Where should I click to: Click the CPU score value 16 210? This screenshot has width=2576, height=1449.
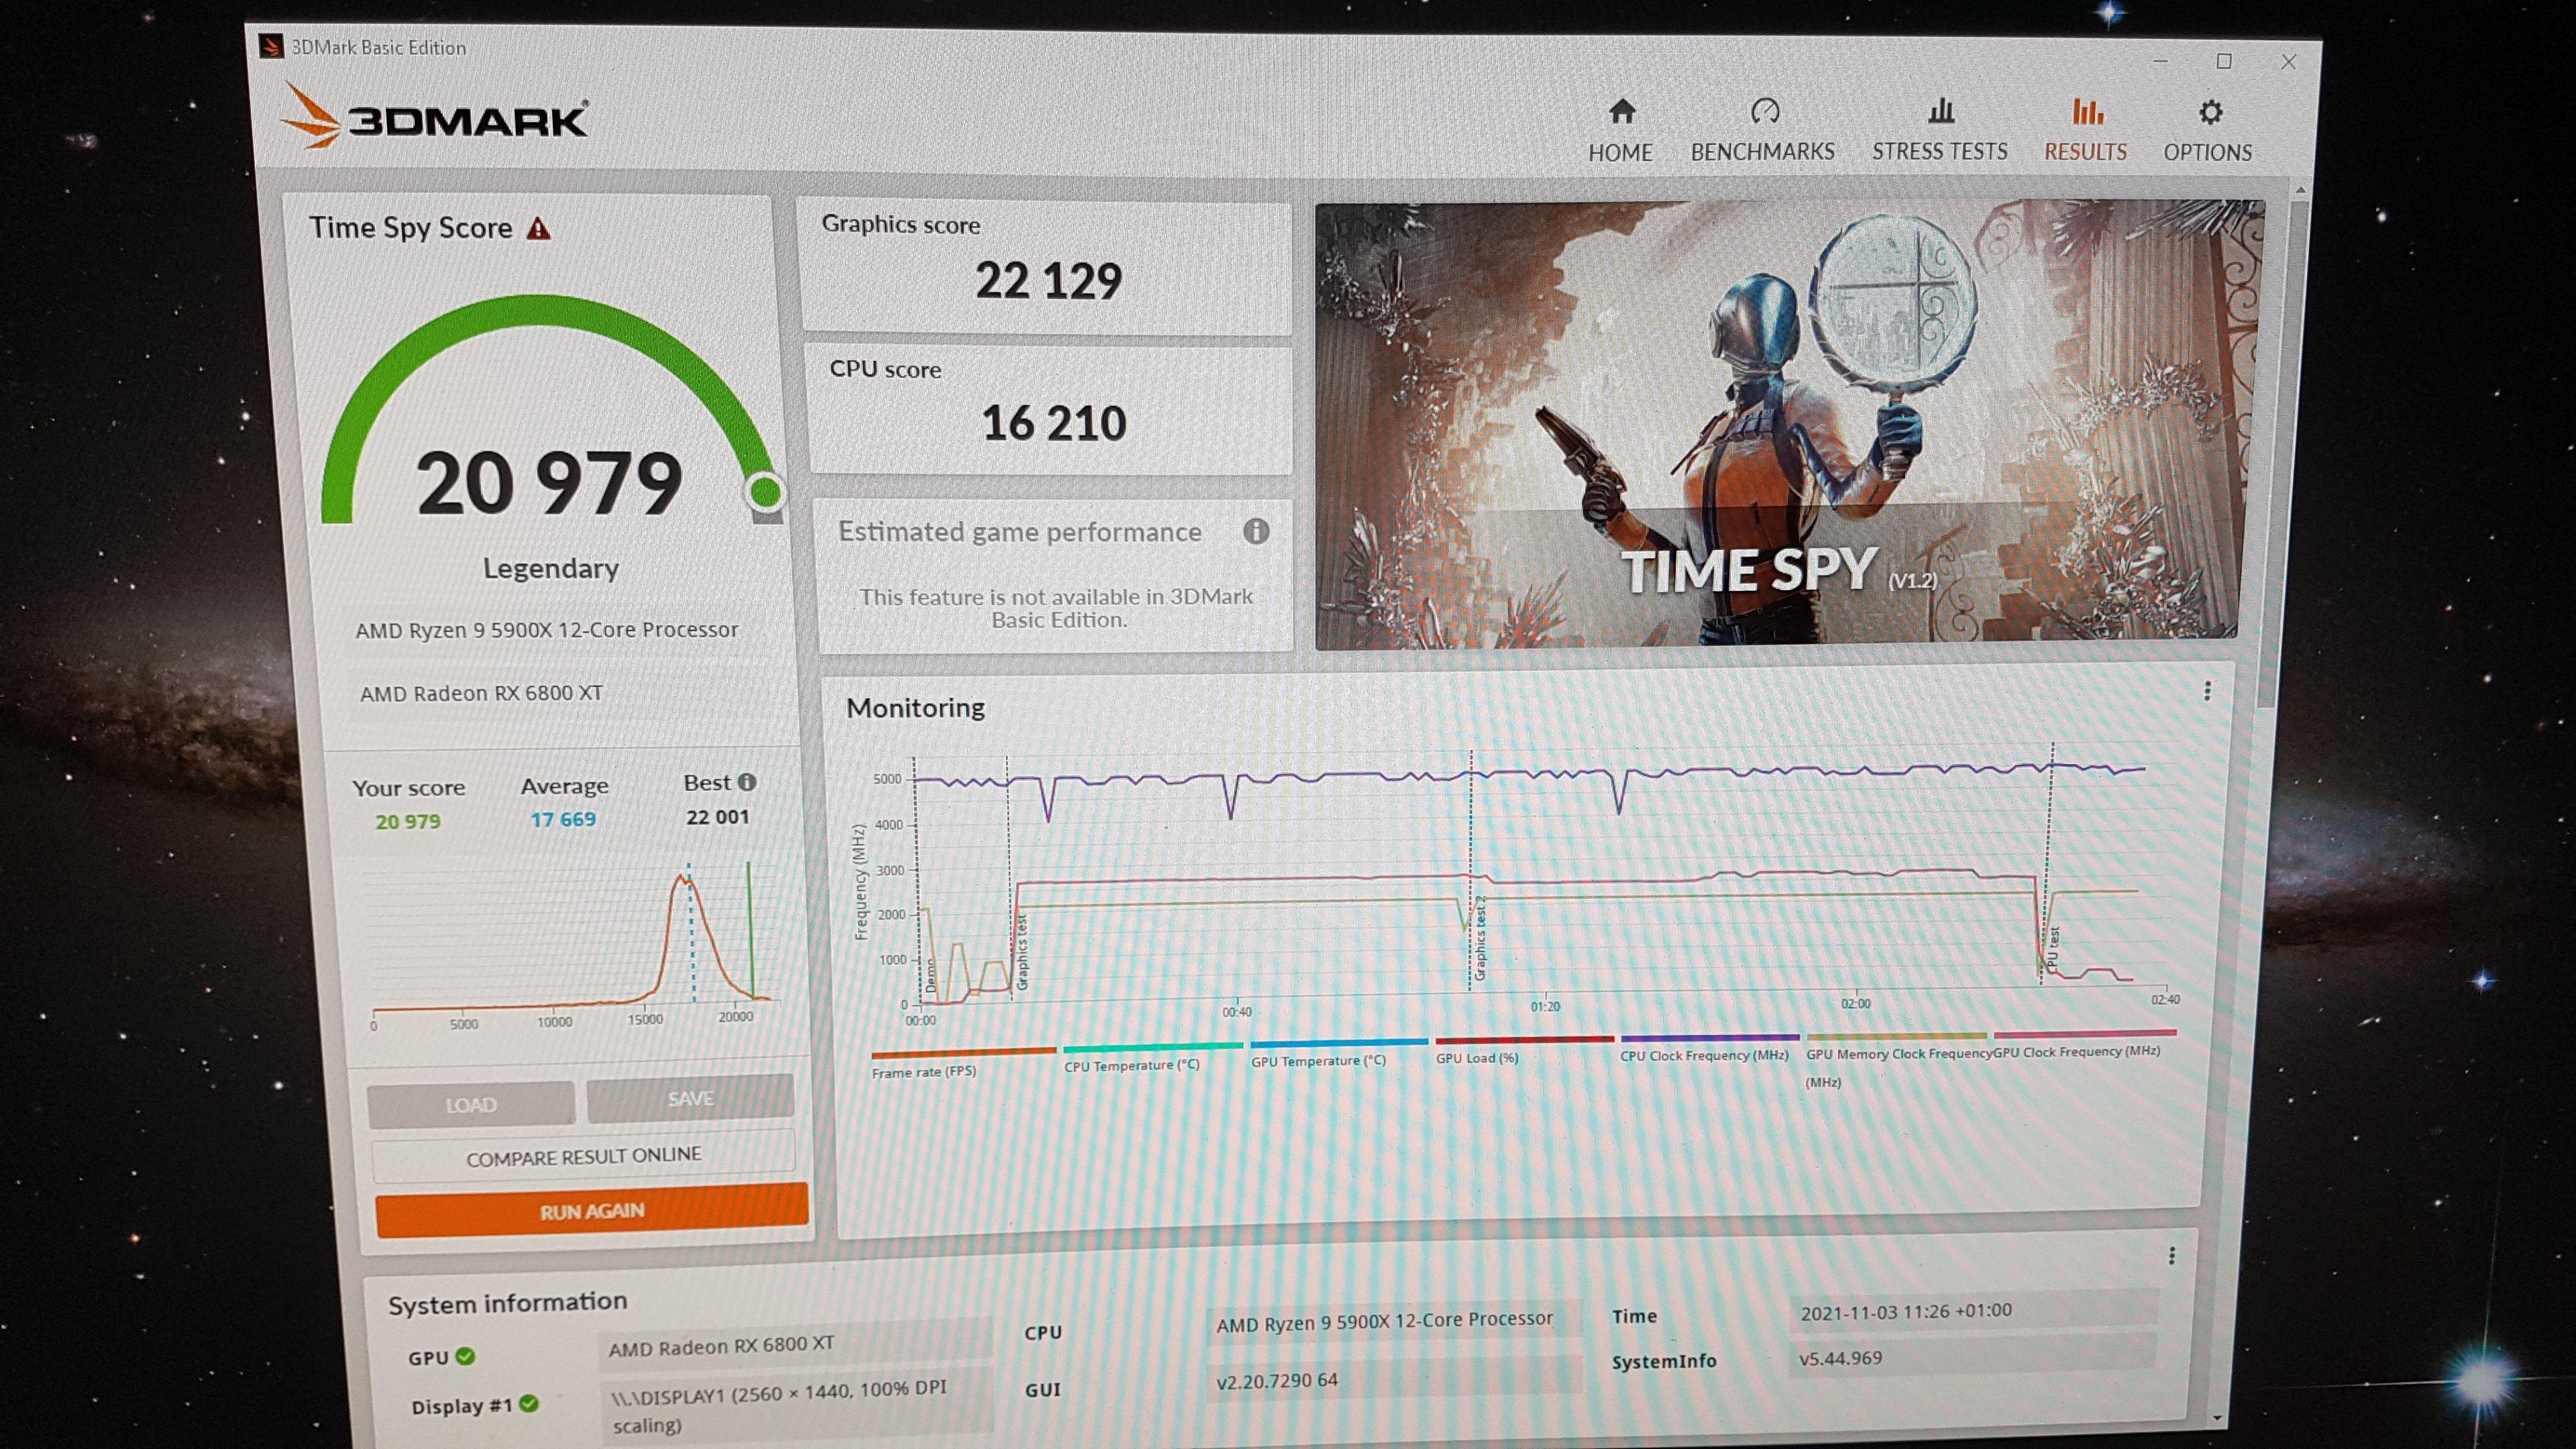1054,424
